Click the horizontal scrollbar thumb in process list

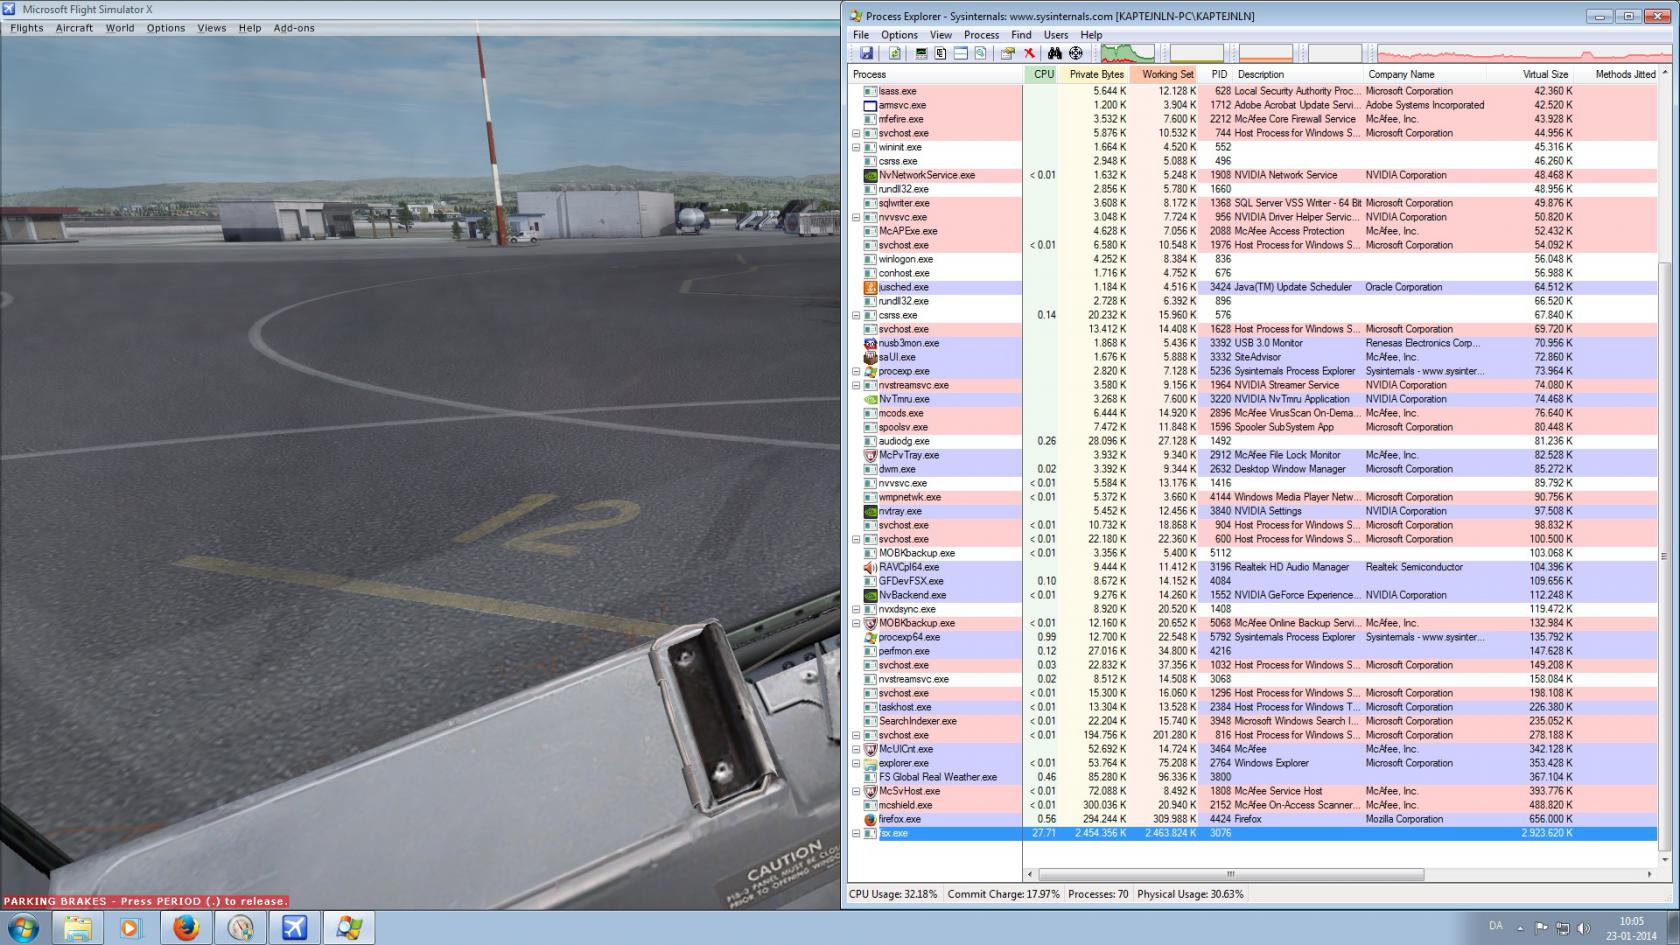click(1230, 874)
